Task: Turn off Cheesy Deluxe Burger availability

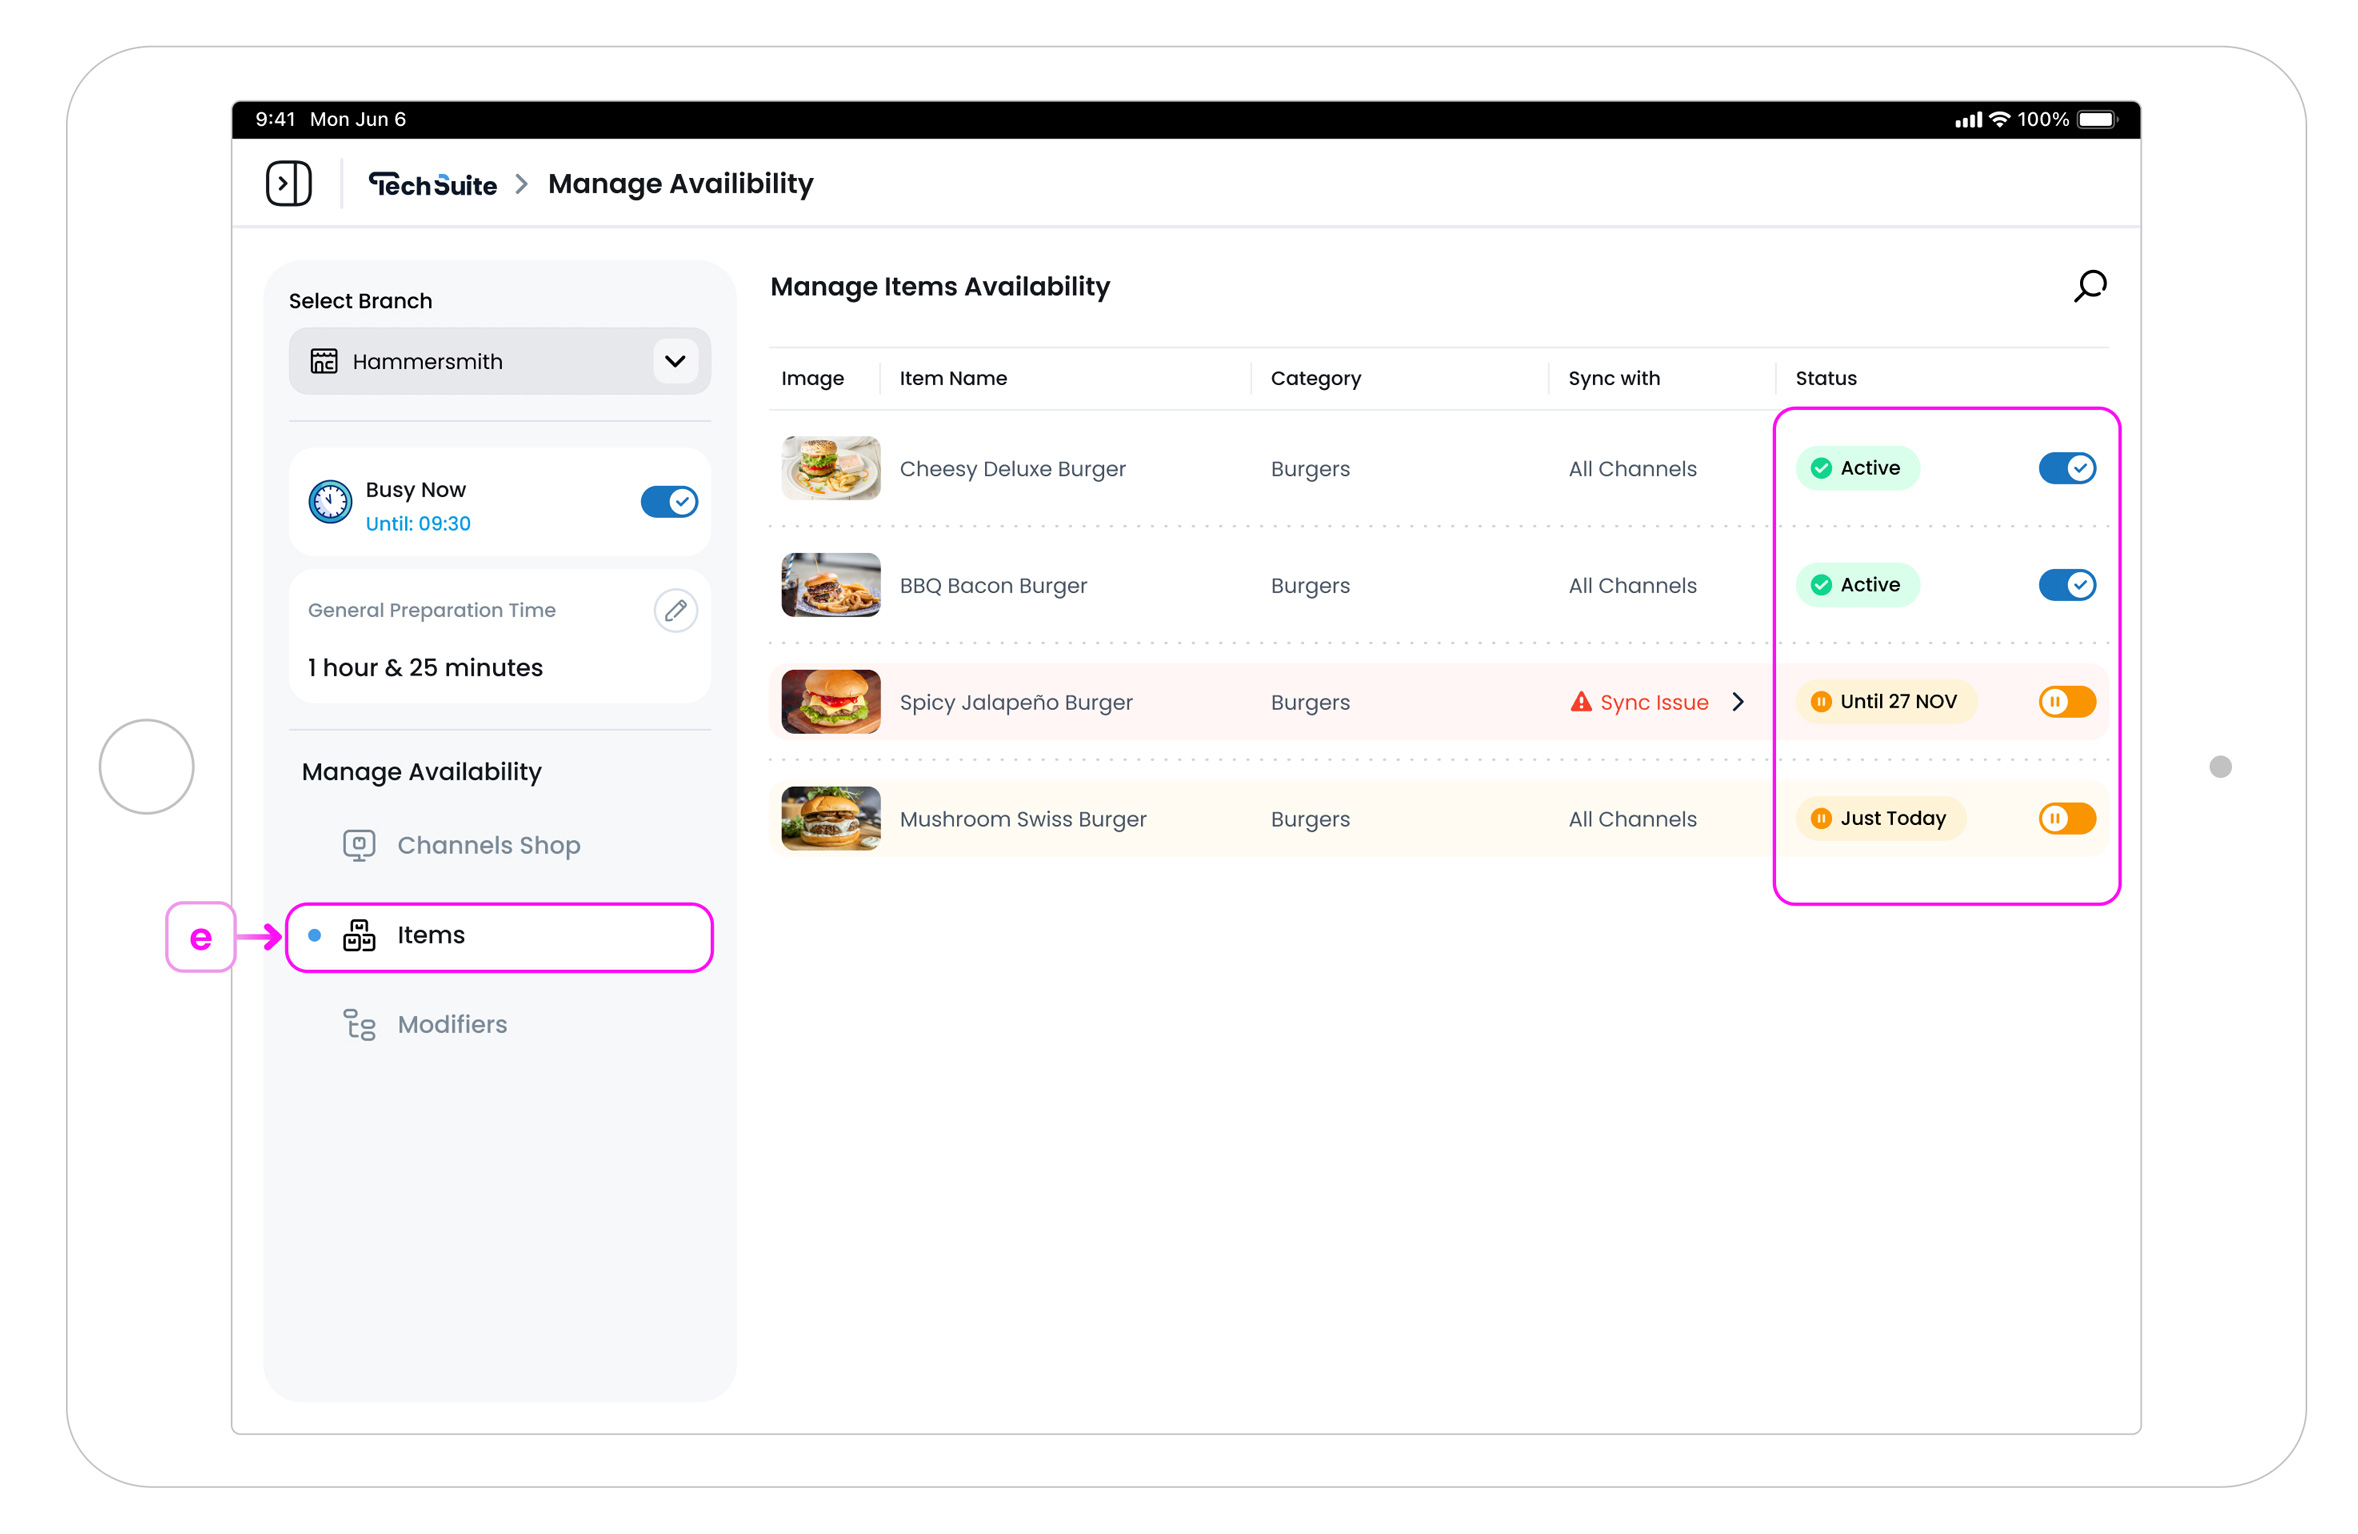Action: (2066, 468)
